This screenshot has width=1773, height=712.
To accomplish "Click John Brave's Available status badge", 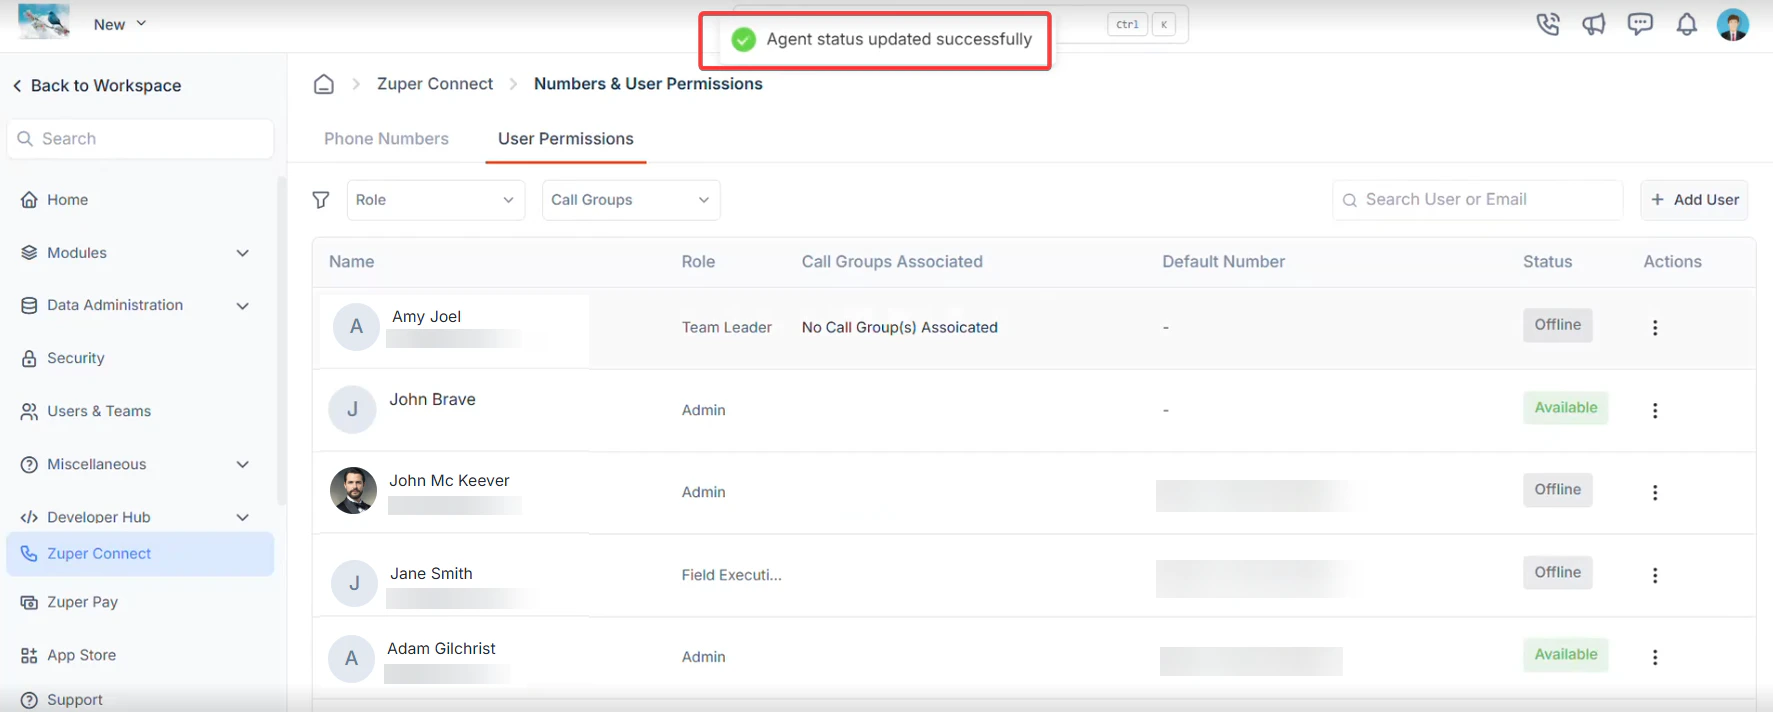I will point(1566,408).
